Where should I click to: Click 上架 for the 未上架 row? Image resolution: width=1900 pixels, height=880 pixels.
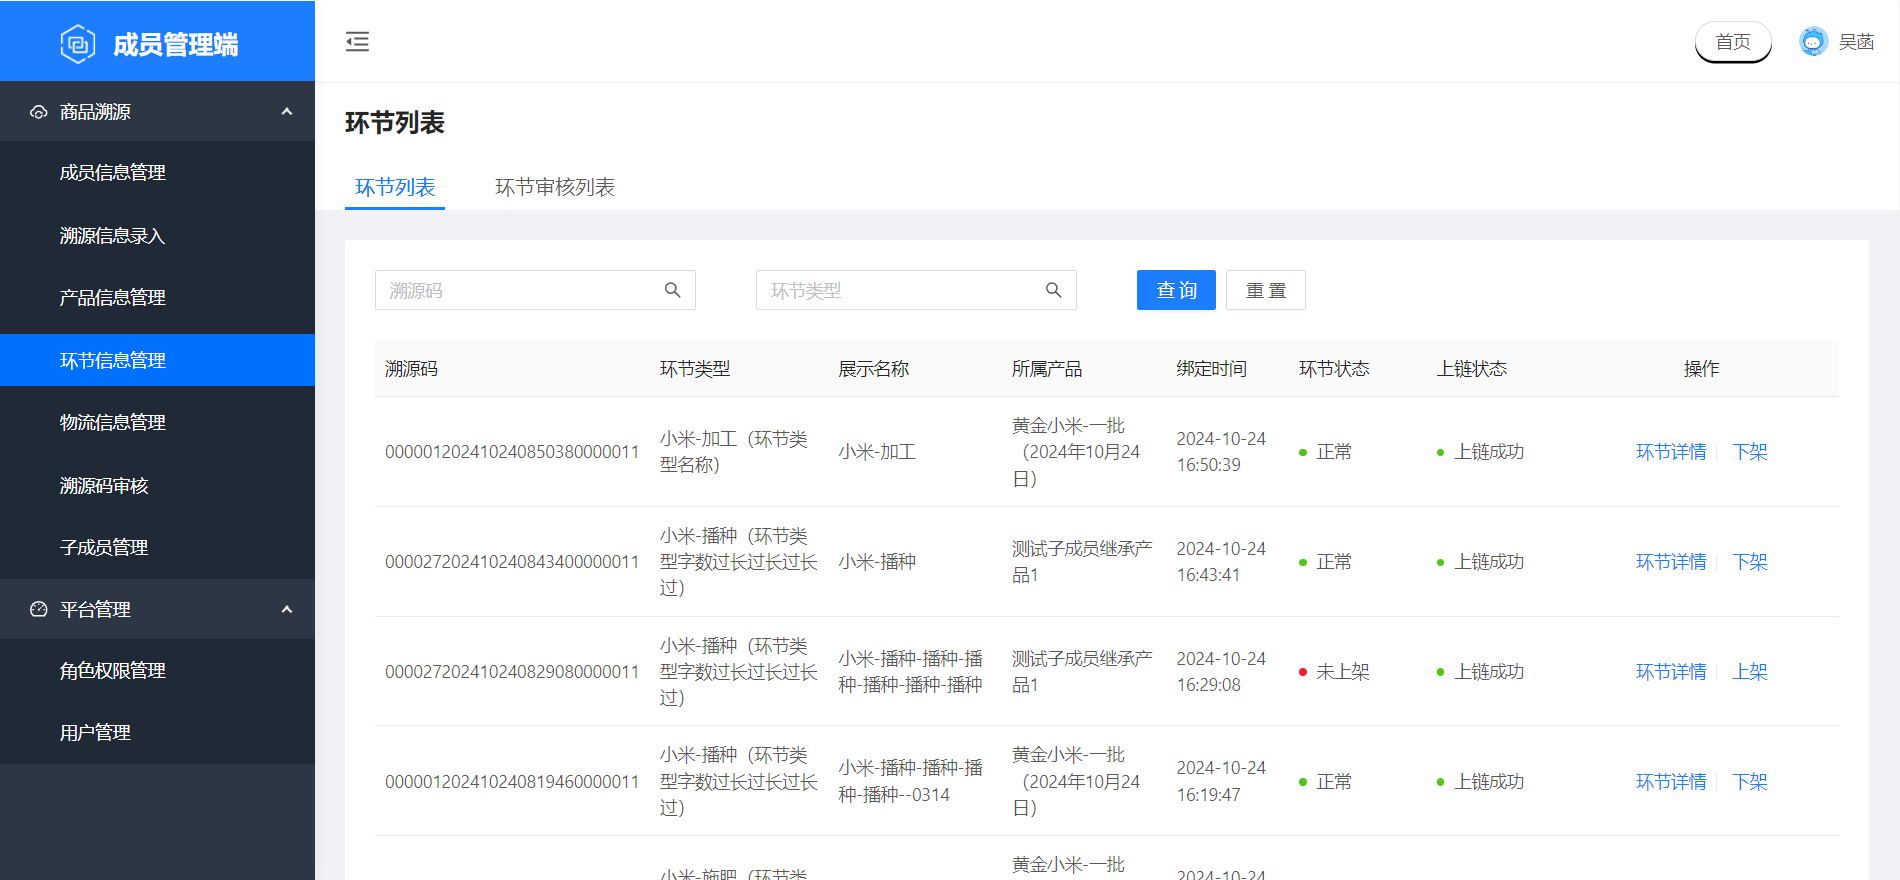(x=1749, y=672)
